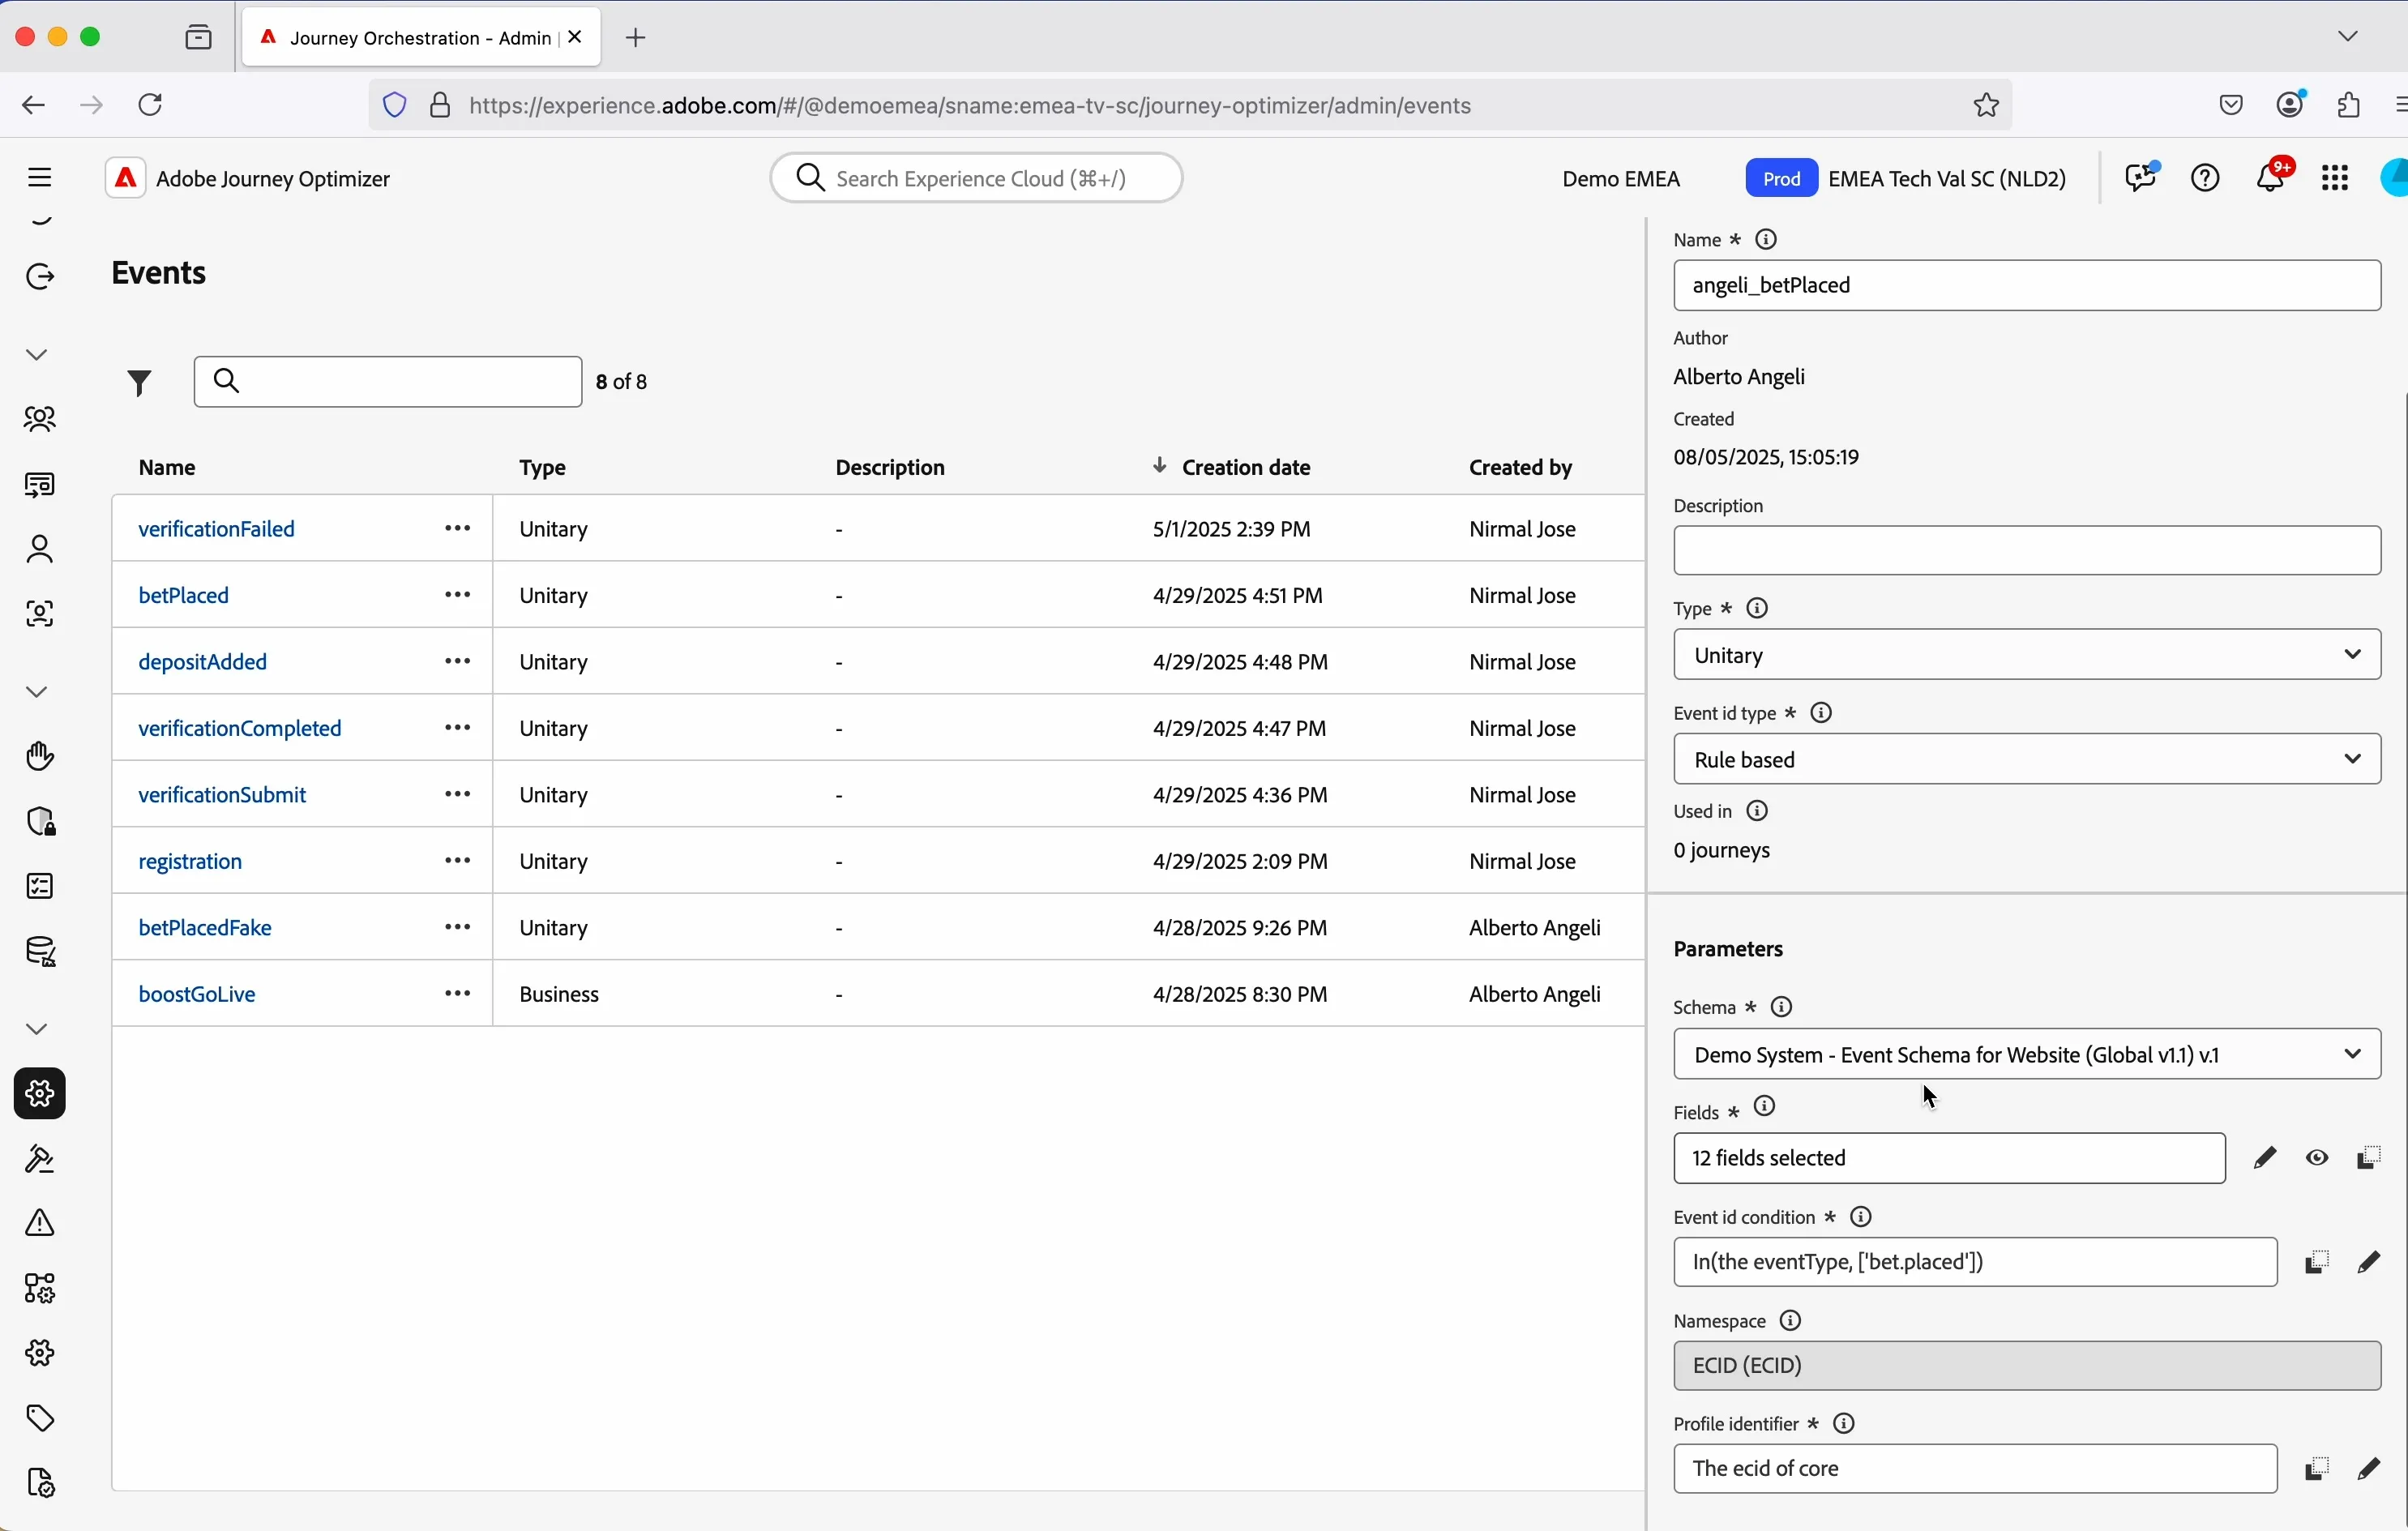Image resolution: width=2408 pixels, height=1531 pixels.
Task: Bookmark this page with the star icon
Action: coord(1987,104)
